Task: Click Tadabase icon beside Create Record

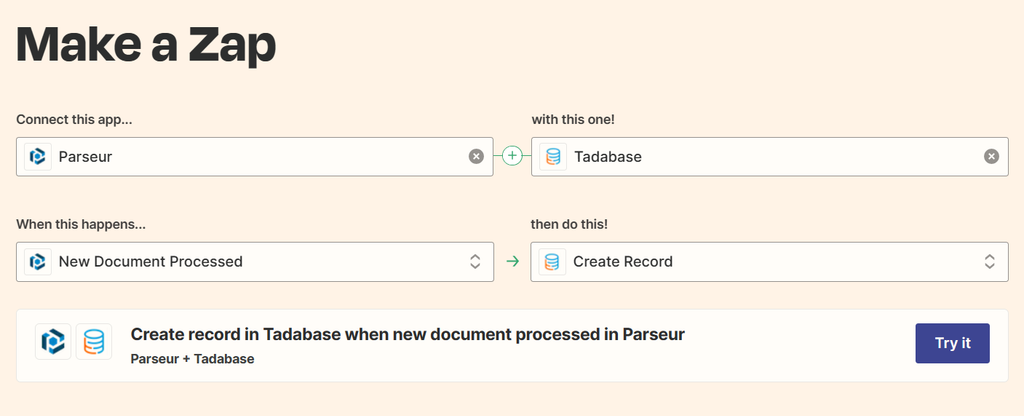Action: (x=552, y=262)
